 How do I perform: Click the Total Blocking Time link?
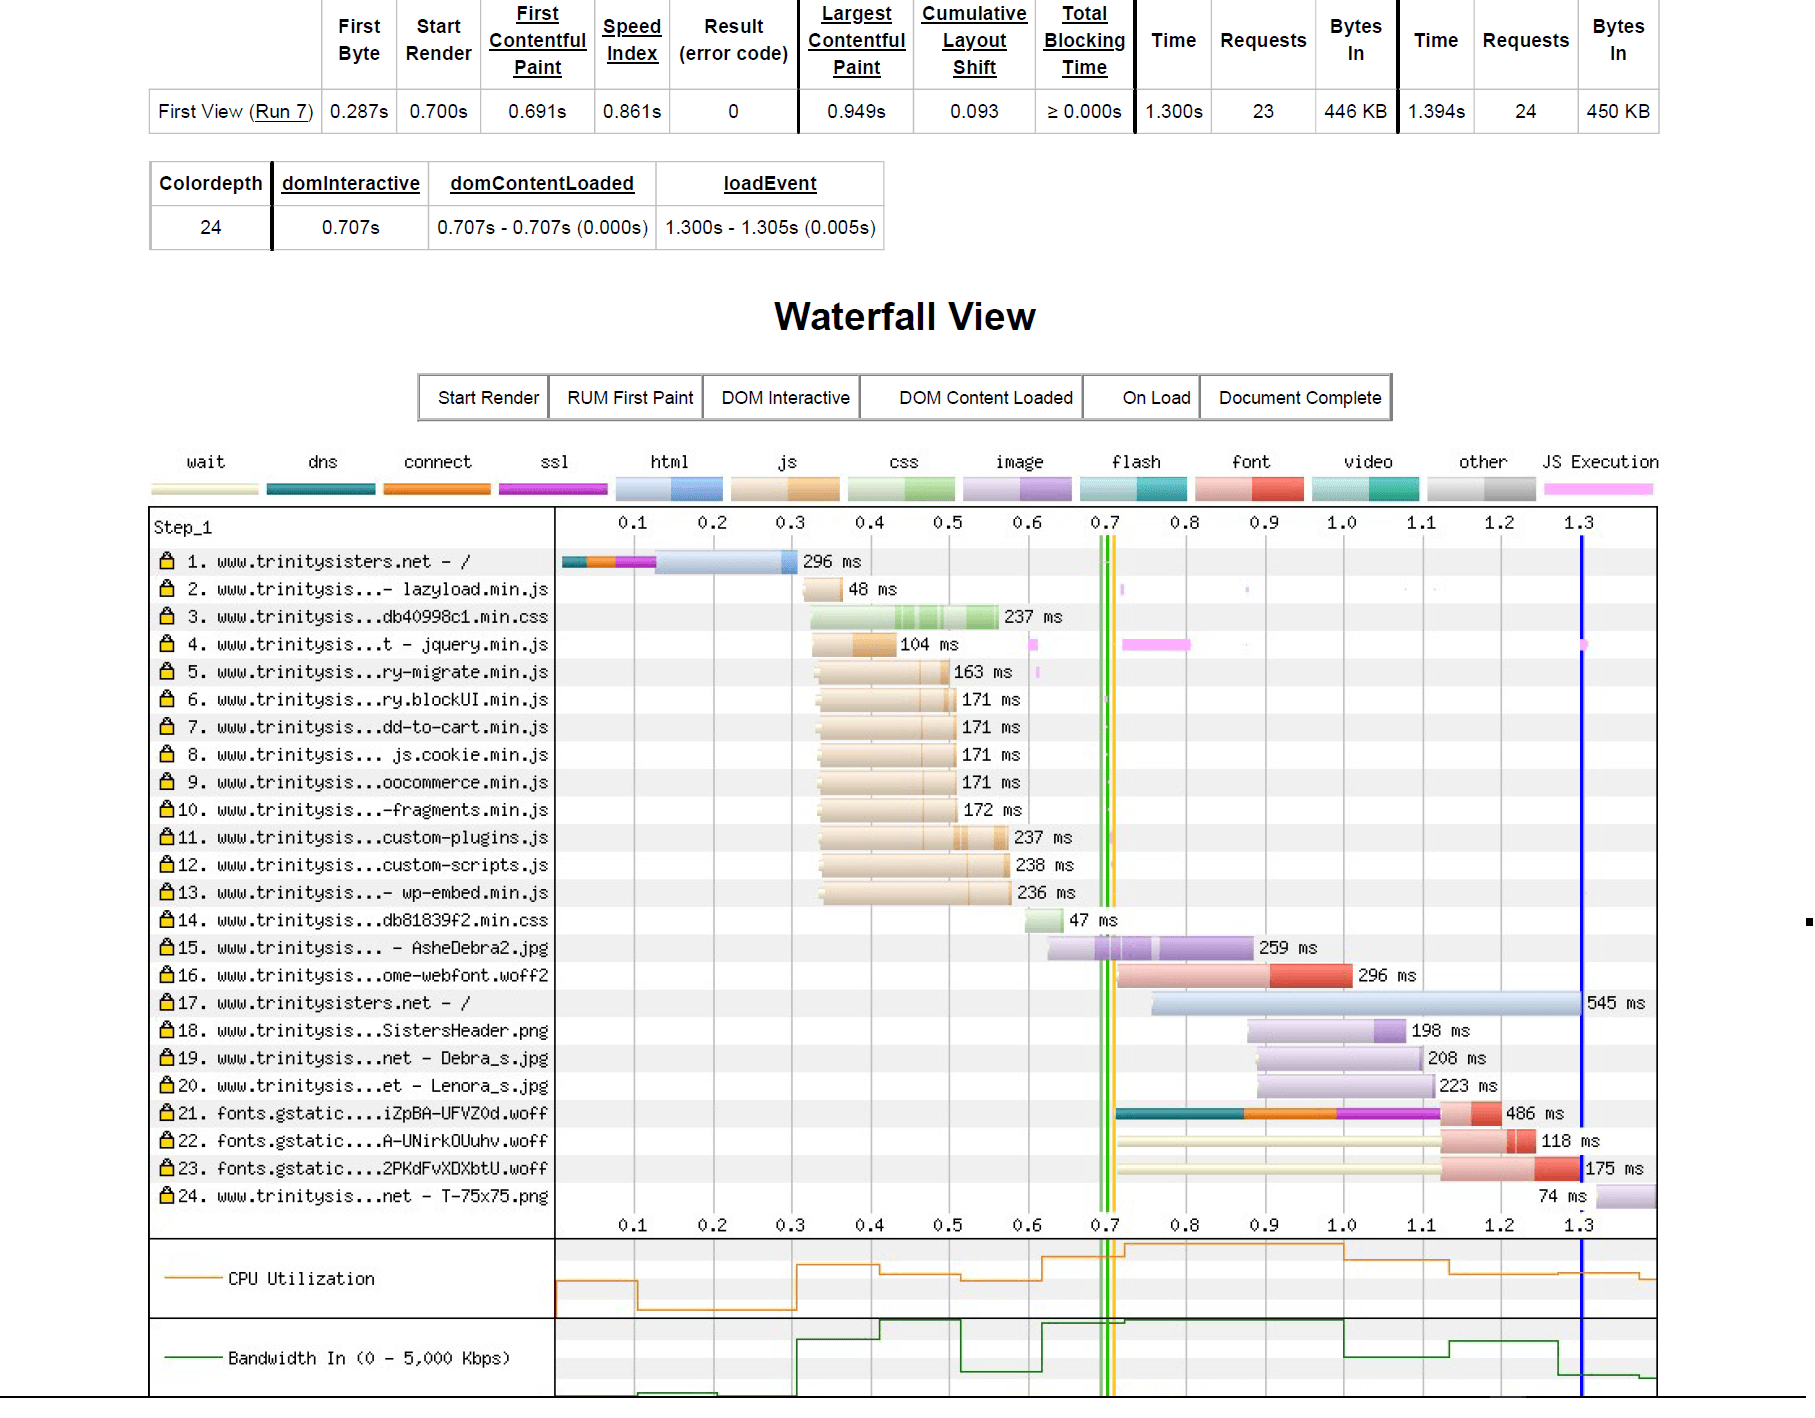click(x=1084, y=41)
